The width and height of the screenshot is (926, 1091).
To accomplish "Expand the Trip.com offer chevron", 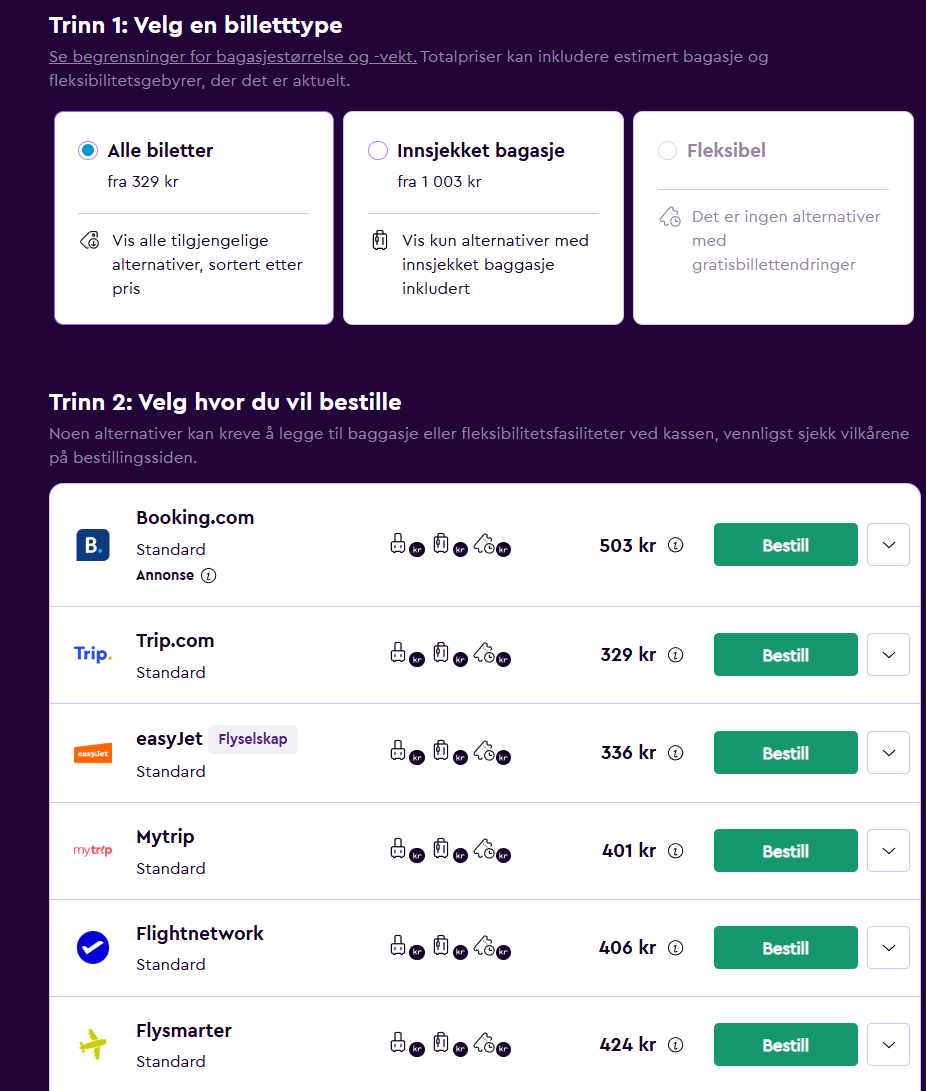I will coord(888,655).
